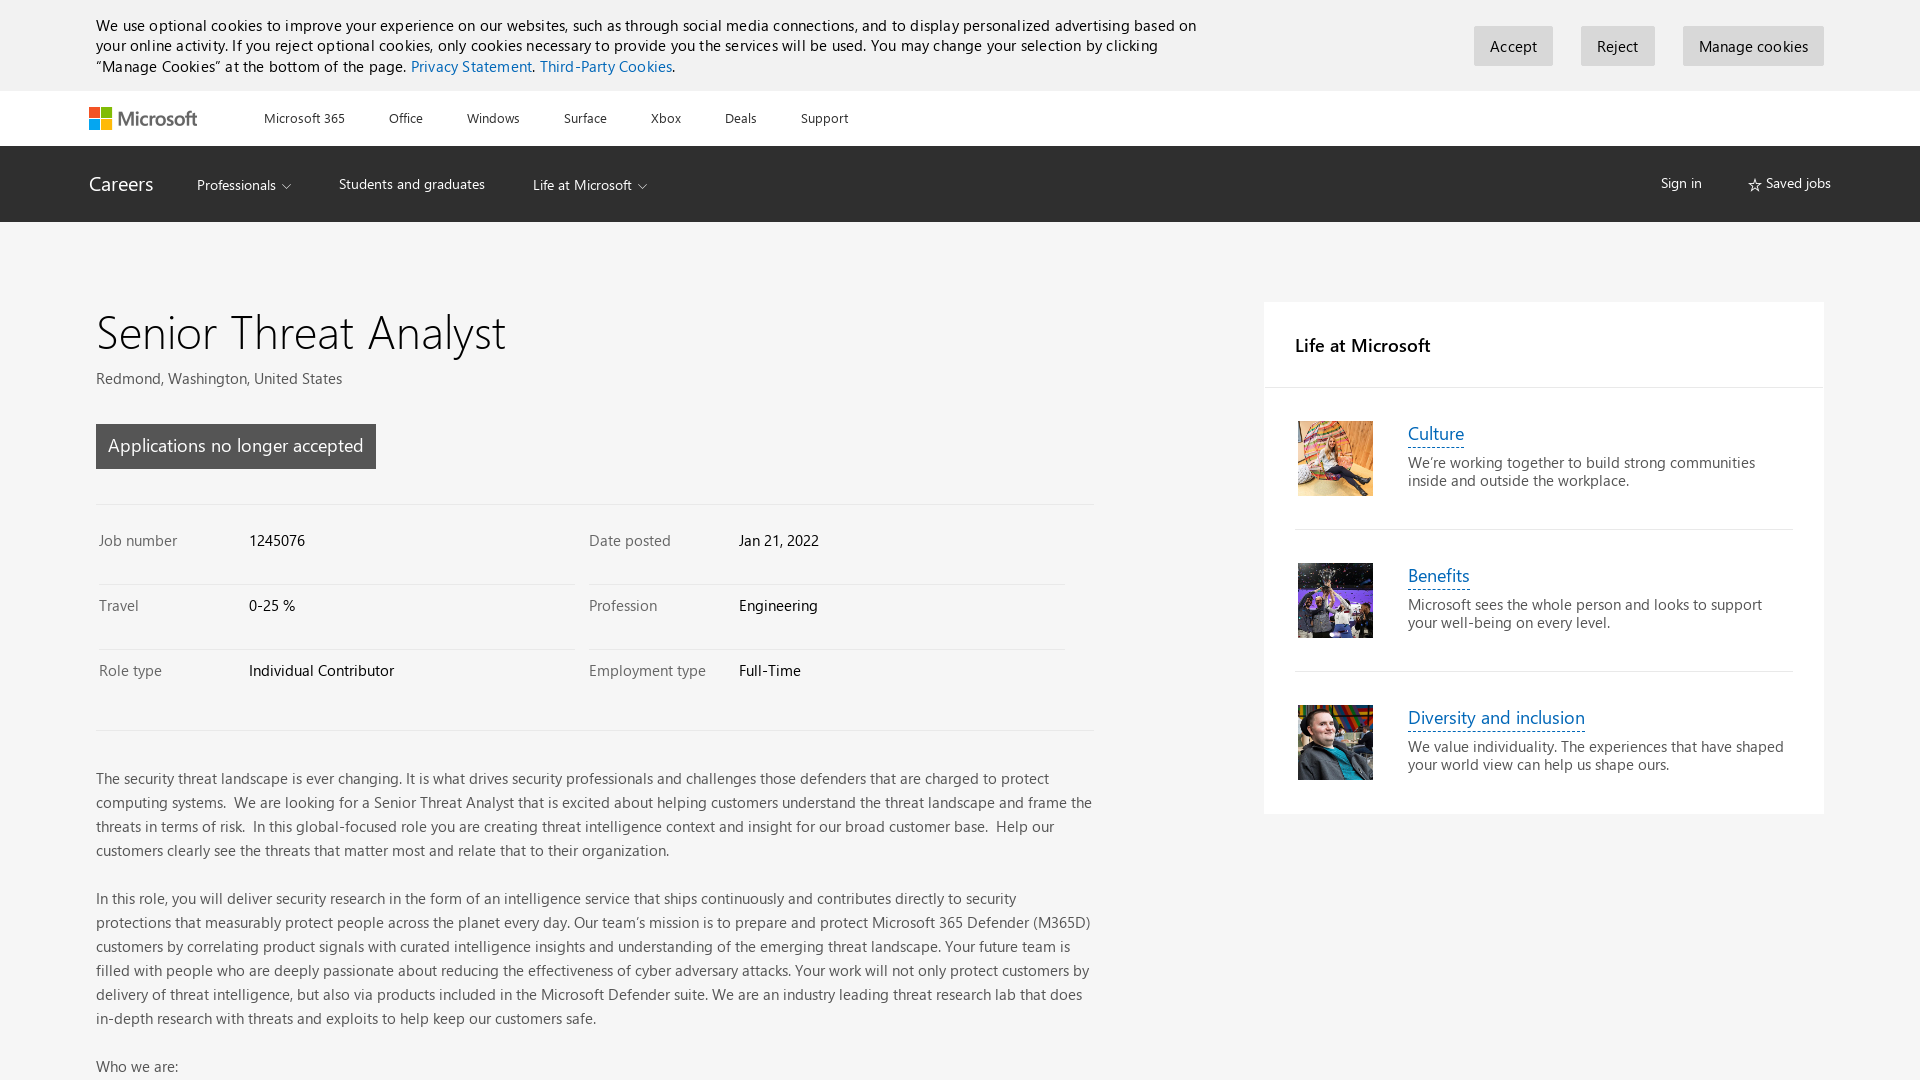
Task: Open the Third-Party Cookies link
Action: pos(606,66)
